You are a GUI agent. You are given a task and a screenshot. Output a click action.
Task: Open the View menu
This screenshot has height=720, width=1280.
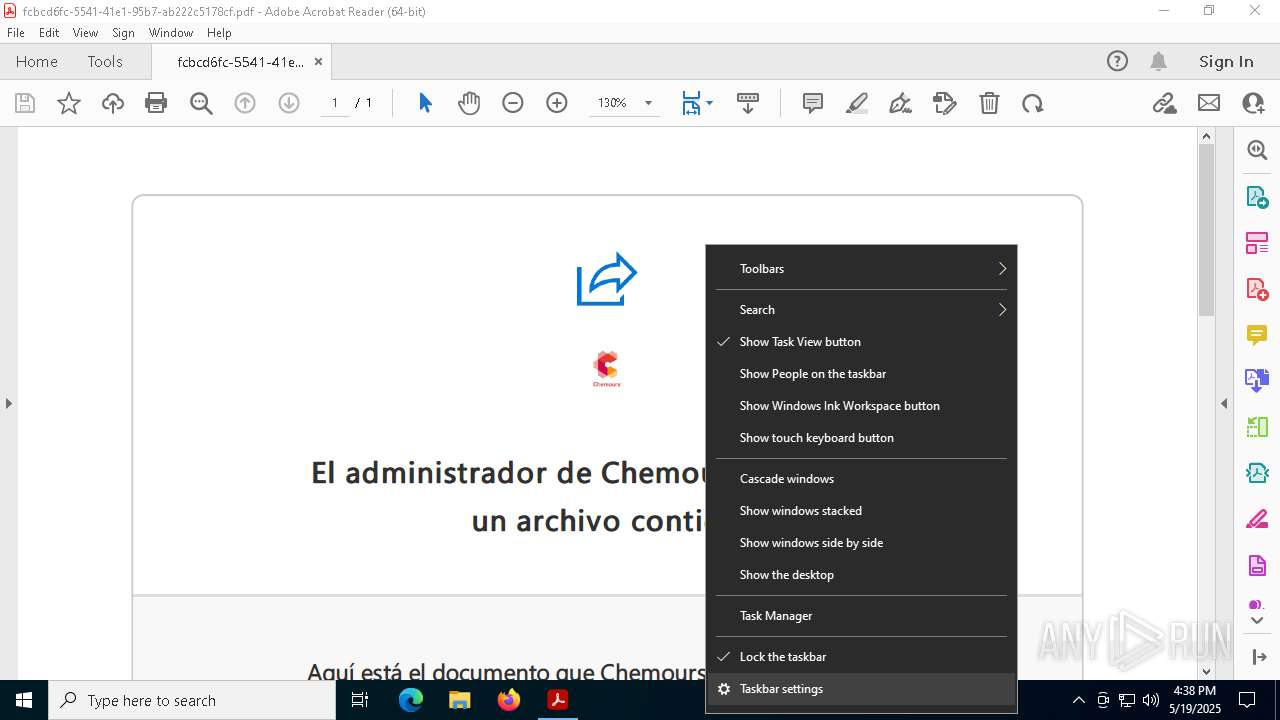[x=86, y=33]
